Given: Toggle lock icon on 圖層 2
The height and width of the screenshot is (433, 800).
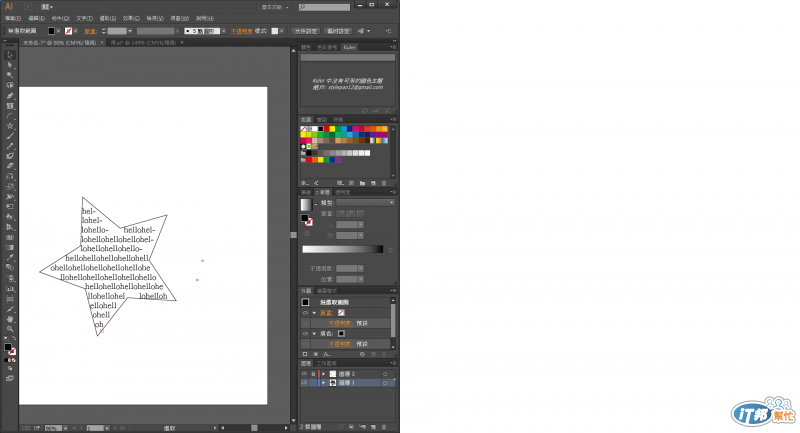Looking at the screenshot, I should (313, 374).
